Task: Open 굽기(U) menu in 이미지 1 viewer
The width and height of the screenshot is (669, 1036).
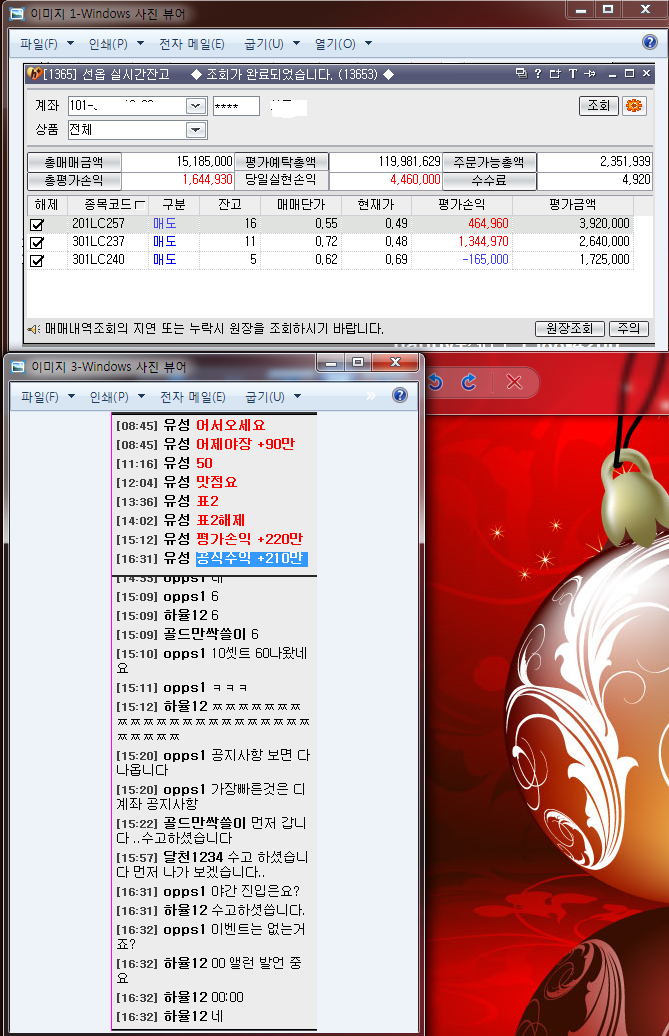Action: coord(272,44)
